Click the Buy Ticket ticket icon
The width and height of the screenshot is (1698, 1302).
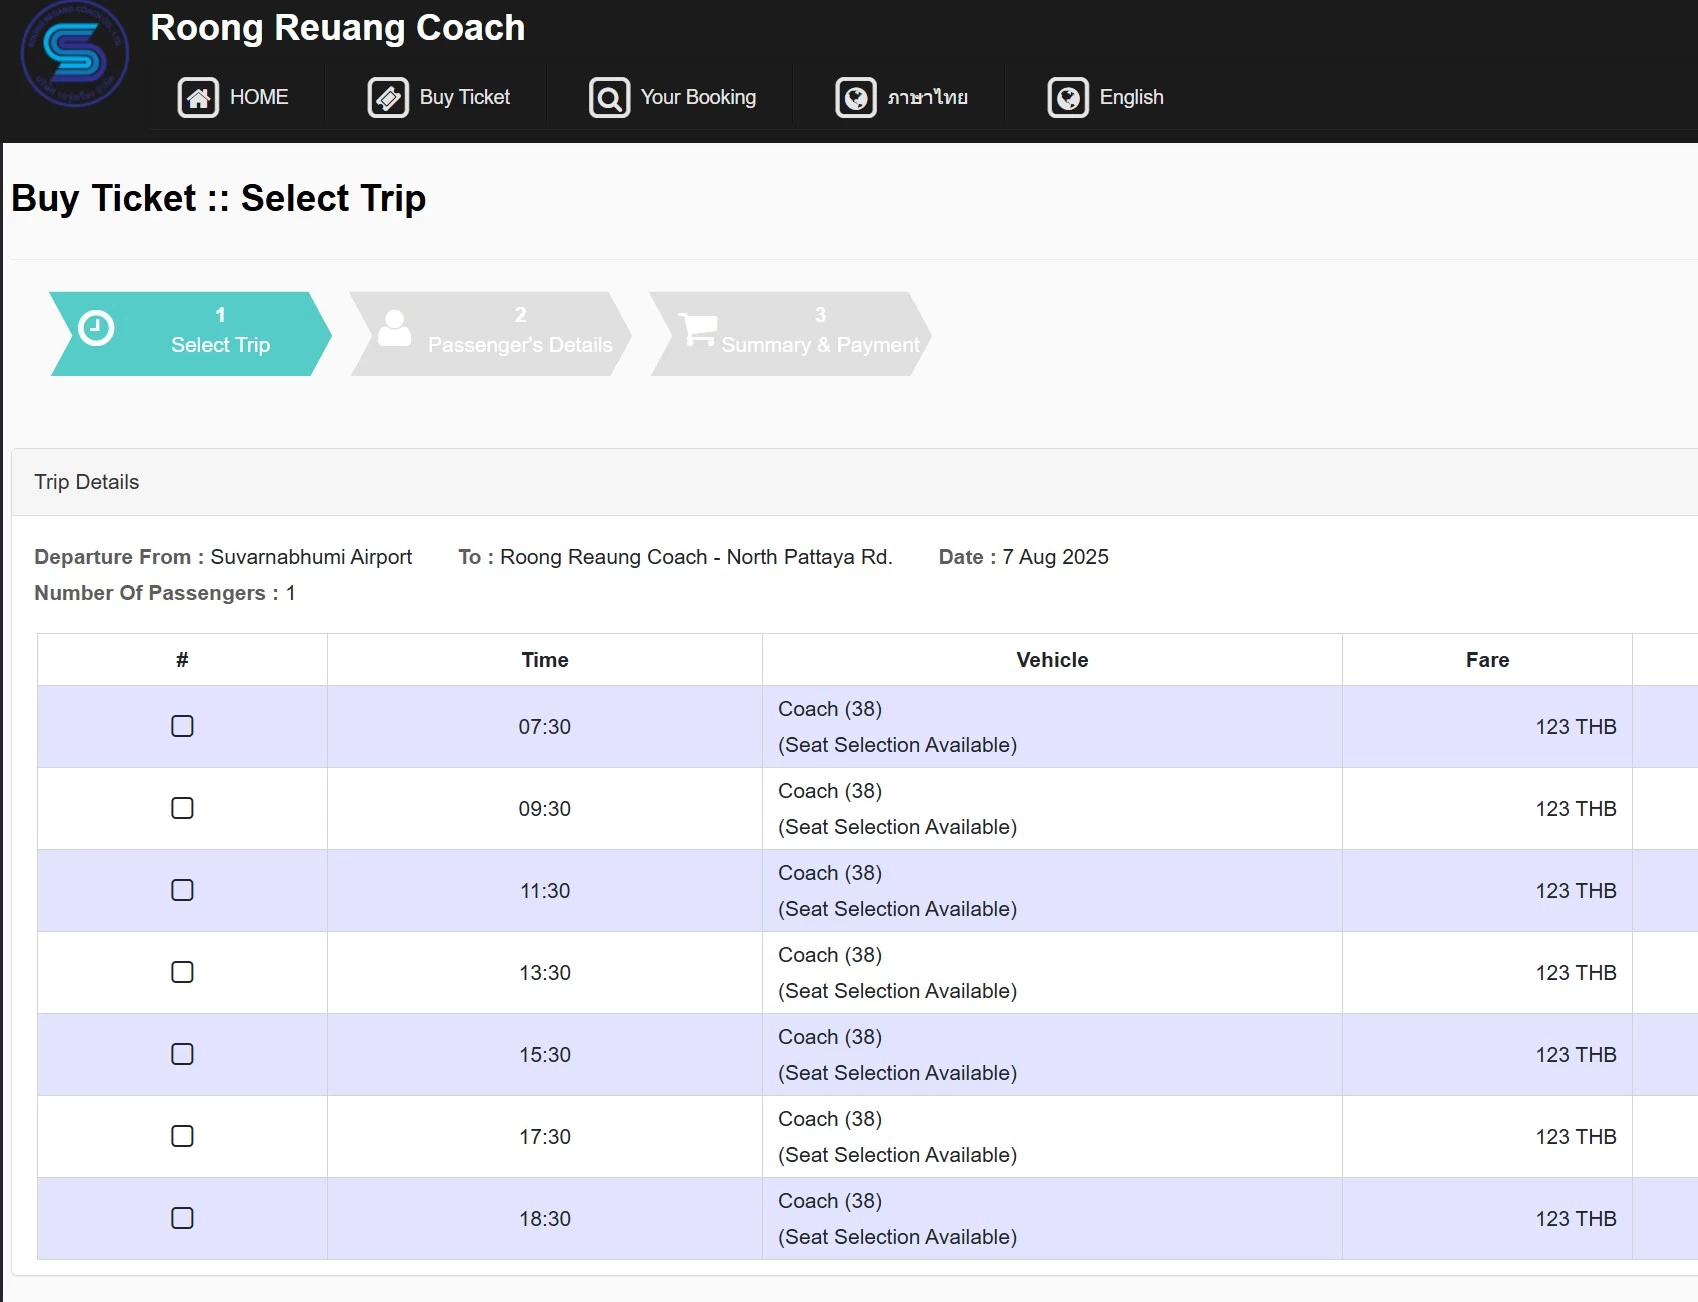[x=388, y=97]
